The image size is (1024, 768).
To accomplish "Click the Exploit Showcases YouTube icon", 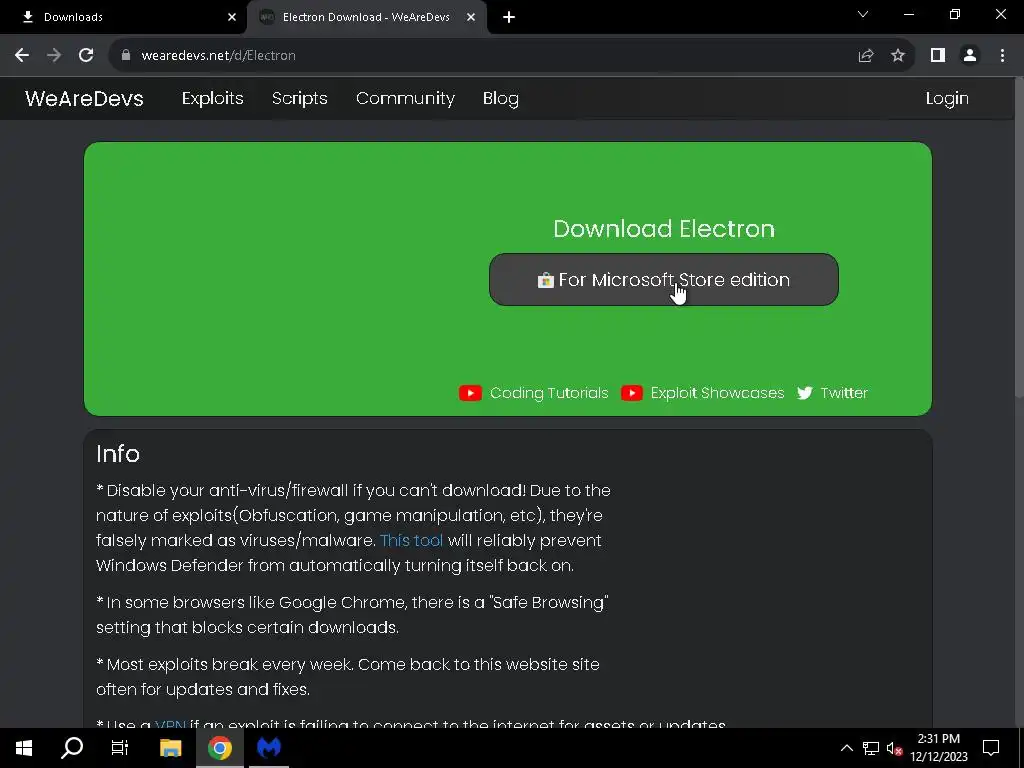I will click(x=632, y=392).
